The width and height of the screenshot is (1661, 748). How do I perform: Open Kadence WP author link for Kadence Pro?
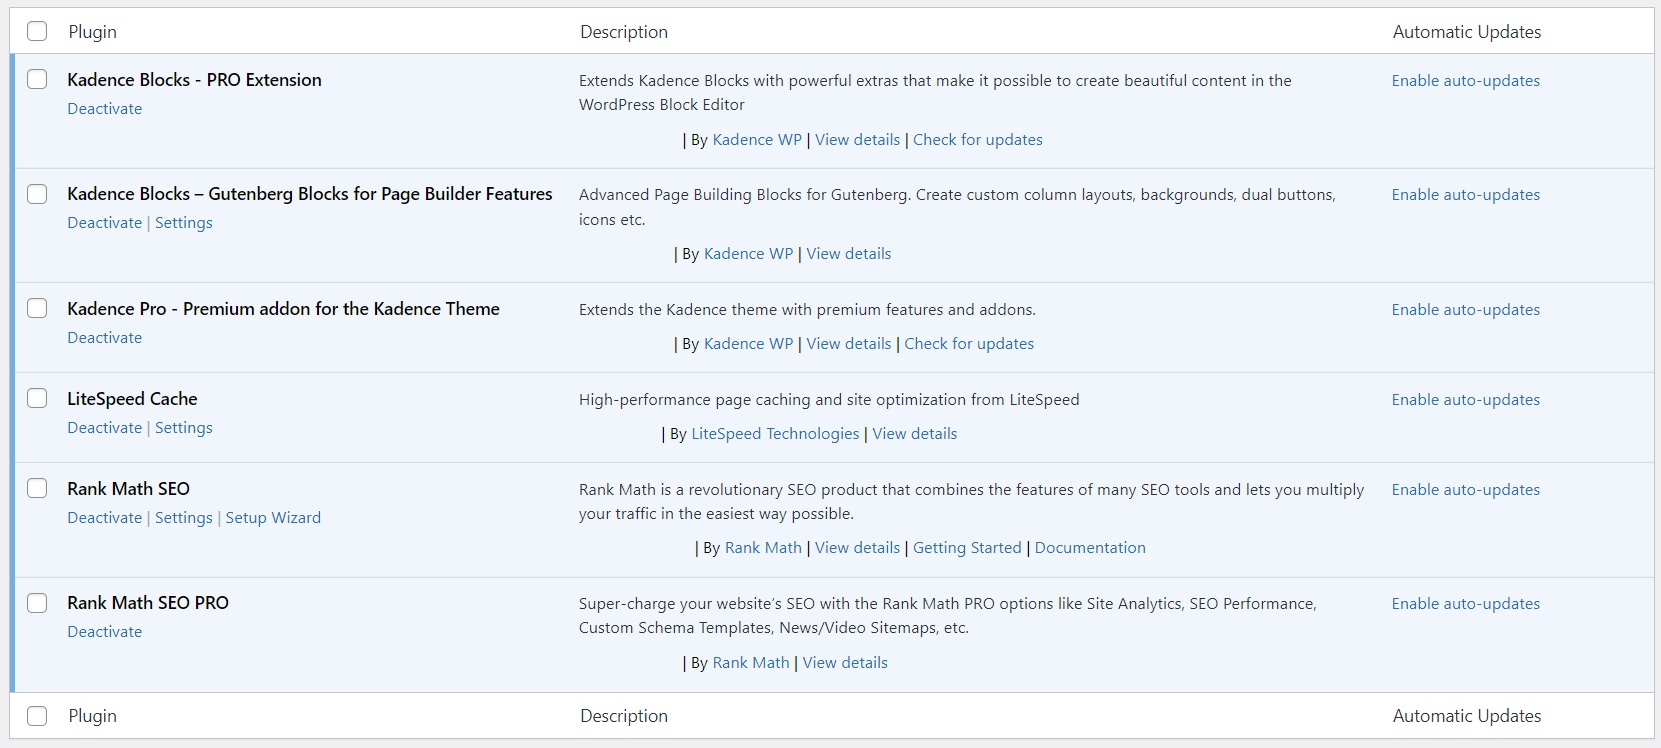pyautogui.click(x=749, y=344)
